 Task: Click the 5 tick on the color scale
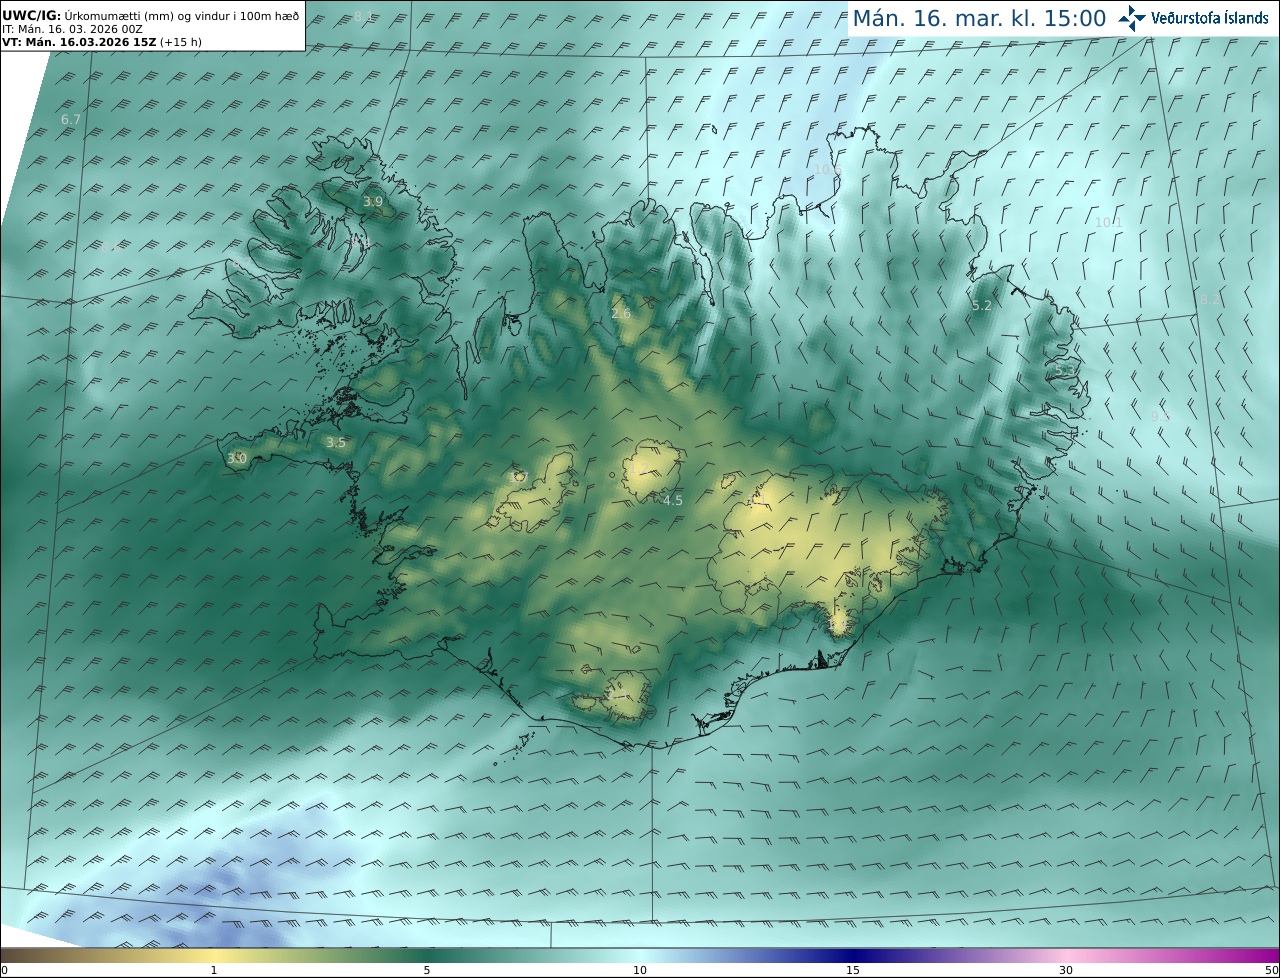point(427,970)
